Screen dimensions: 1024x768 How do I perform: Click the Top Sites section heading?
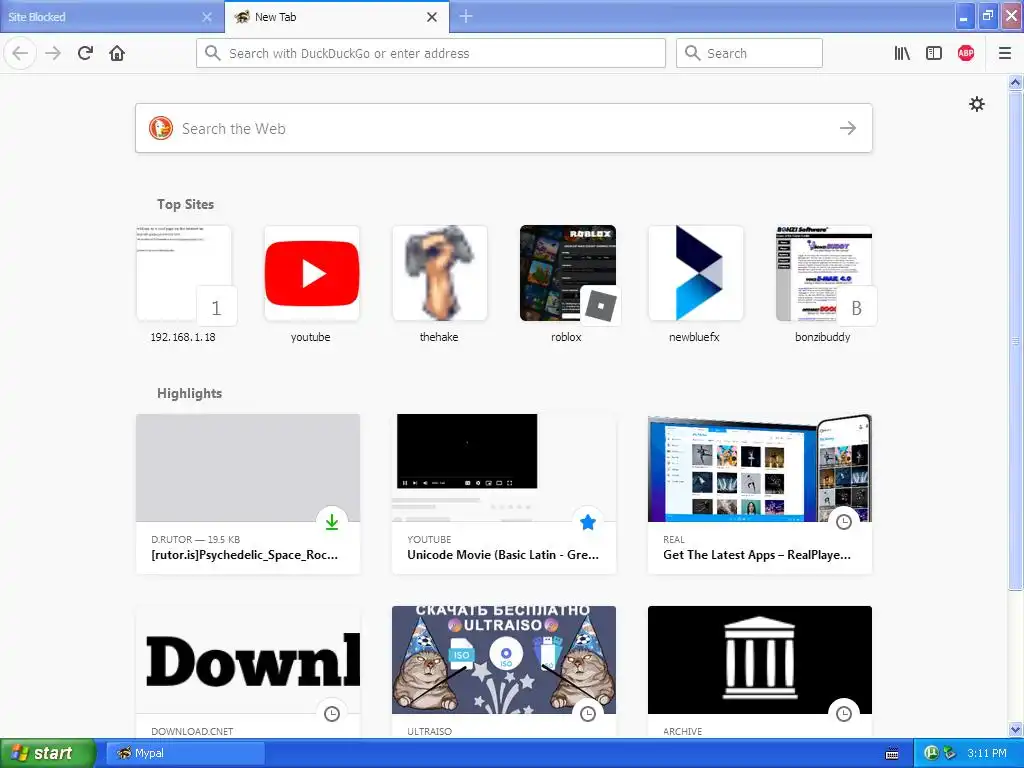185,204
